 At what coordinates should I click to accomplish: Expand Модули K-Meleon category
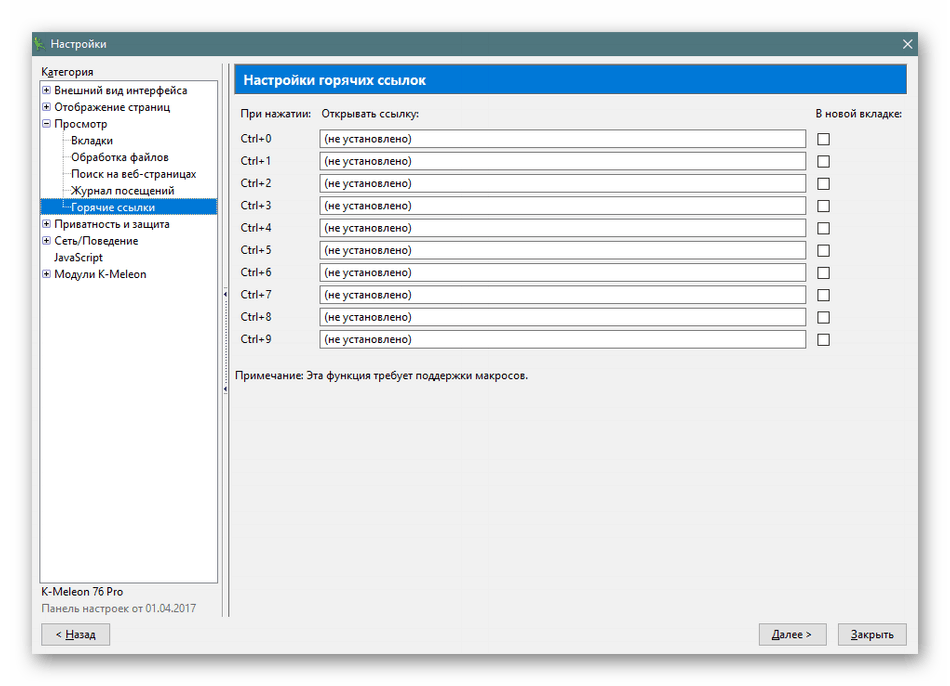coord(46,274)
